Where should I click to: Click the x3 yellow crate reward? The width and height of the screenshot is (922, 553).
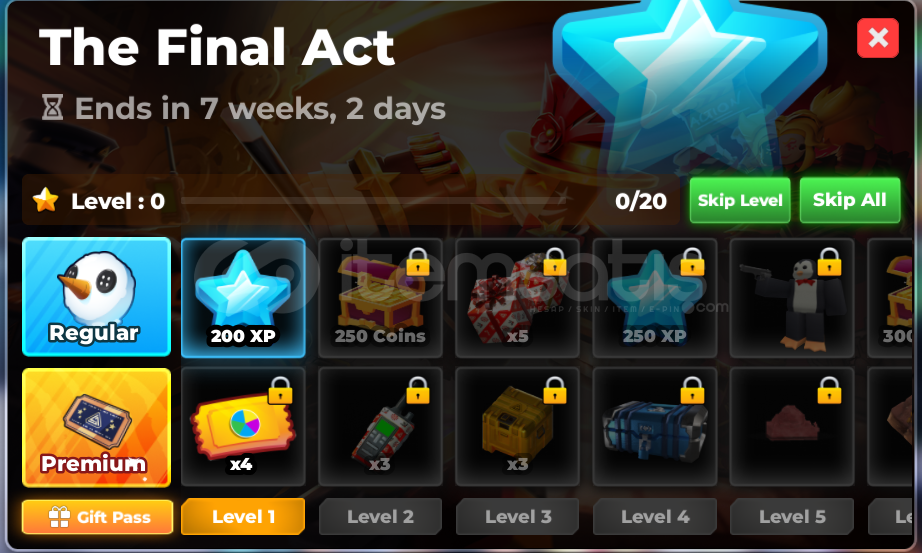[x=517, y=427]
